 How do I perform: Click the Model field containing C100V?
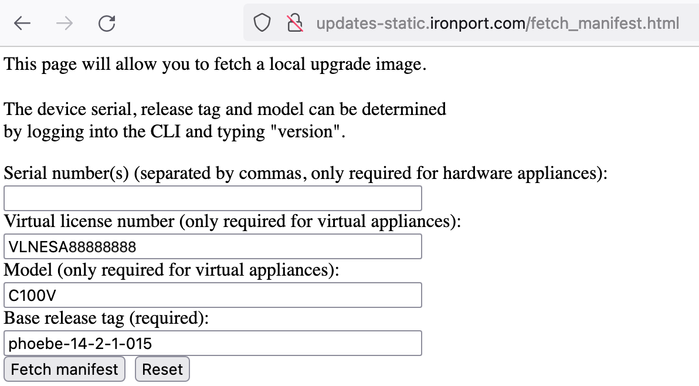coord(213,295)
